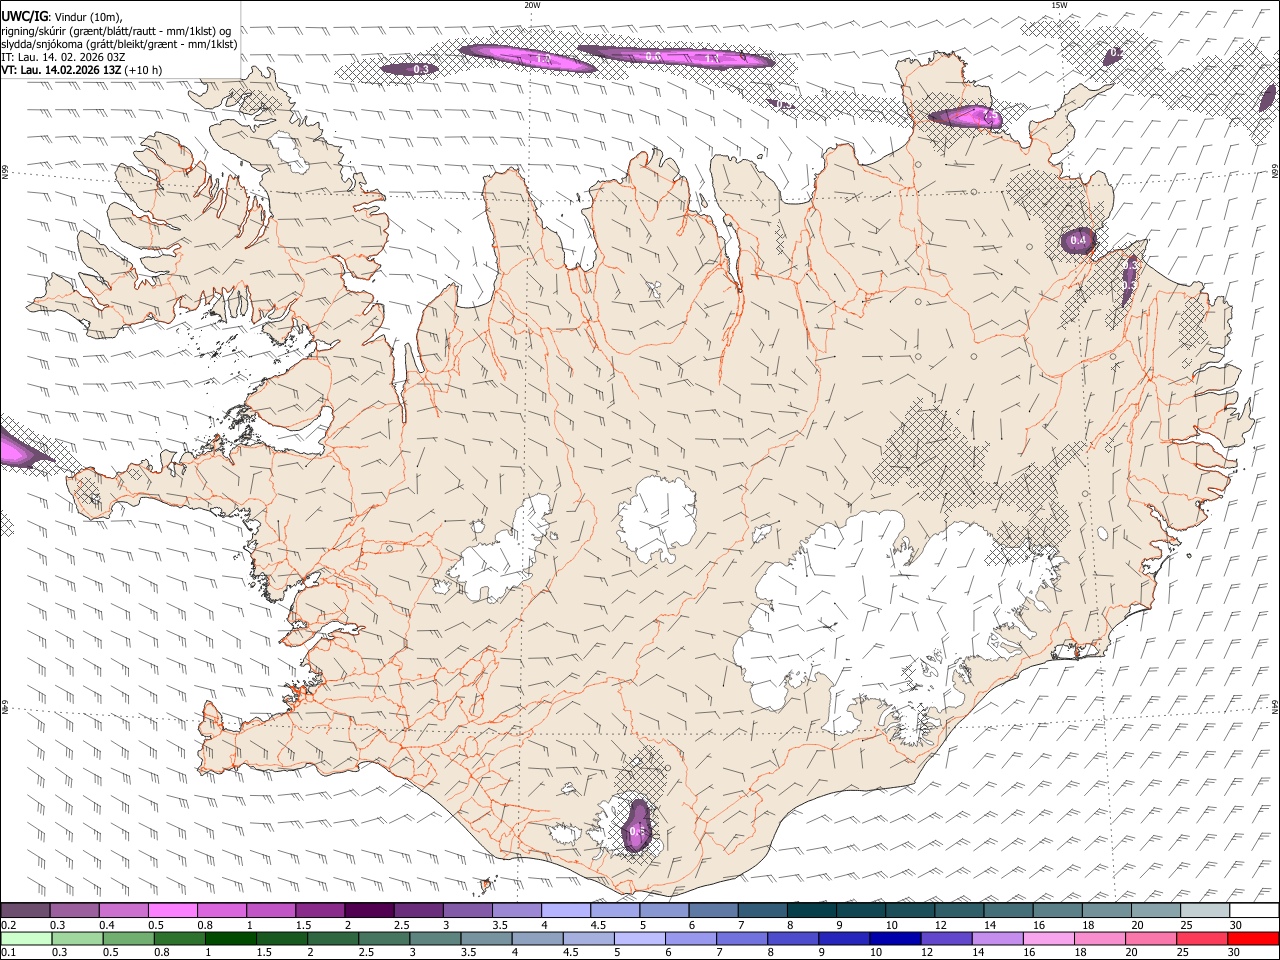Click the slydda/snjókoma legend description line
The width and height of the screenshot is (1280, 960).
[x=119, y=44]
